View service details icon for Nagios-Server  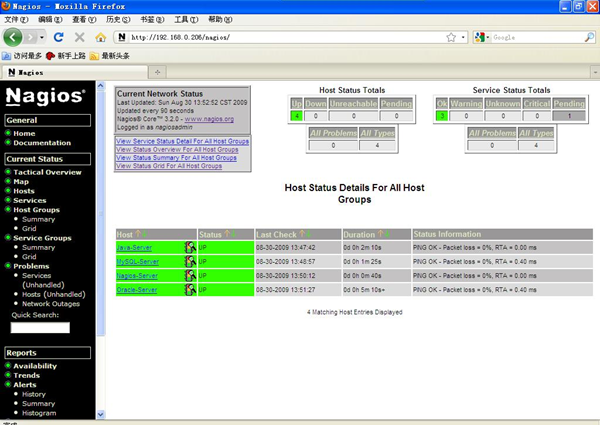pos(190,276)
